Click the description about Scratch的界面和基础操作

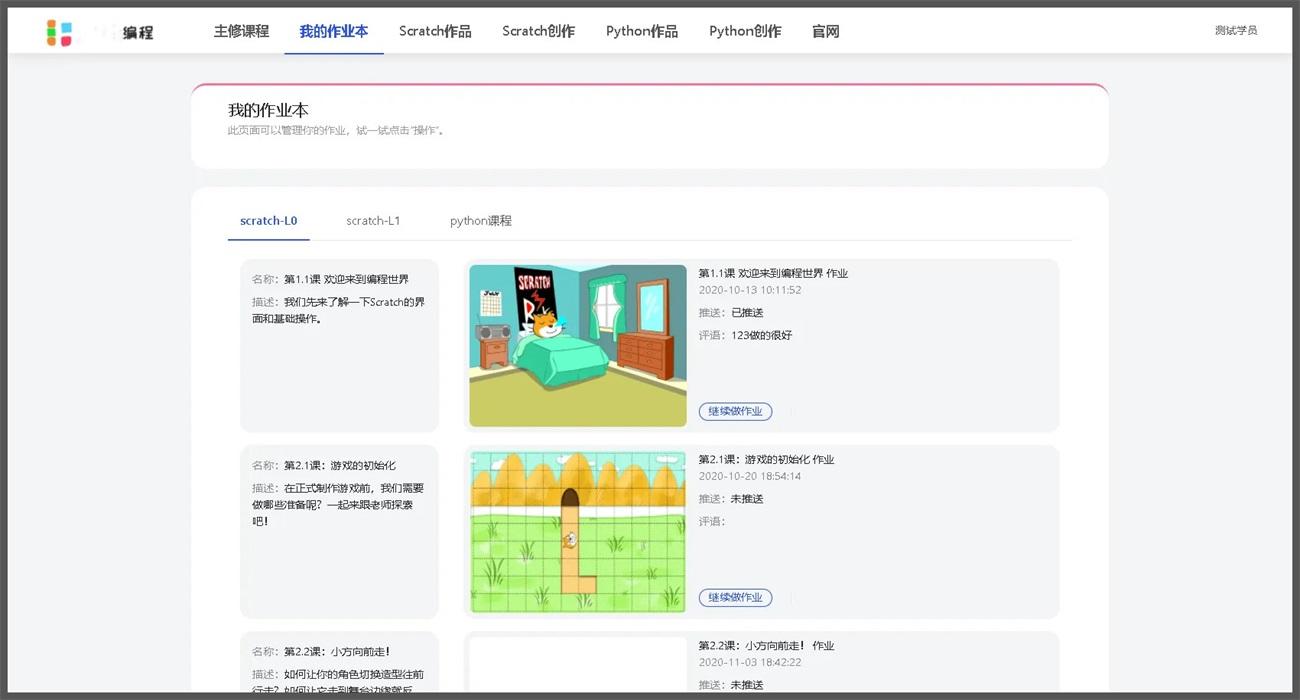[x=338, y=310]
